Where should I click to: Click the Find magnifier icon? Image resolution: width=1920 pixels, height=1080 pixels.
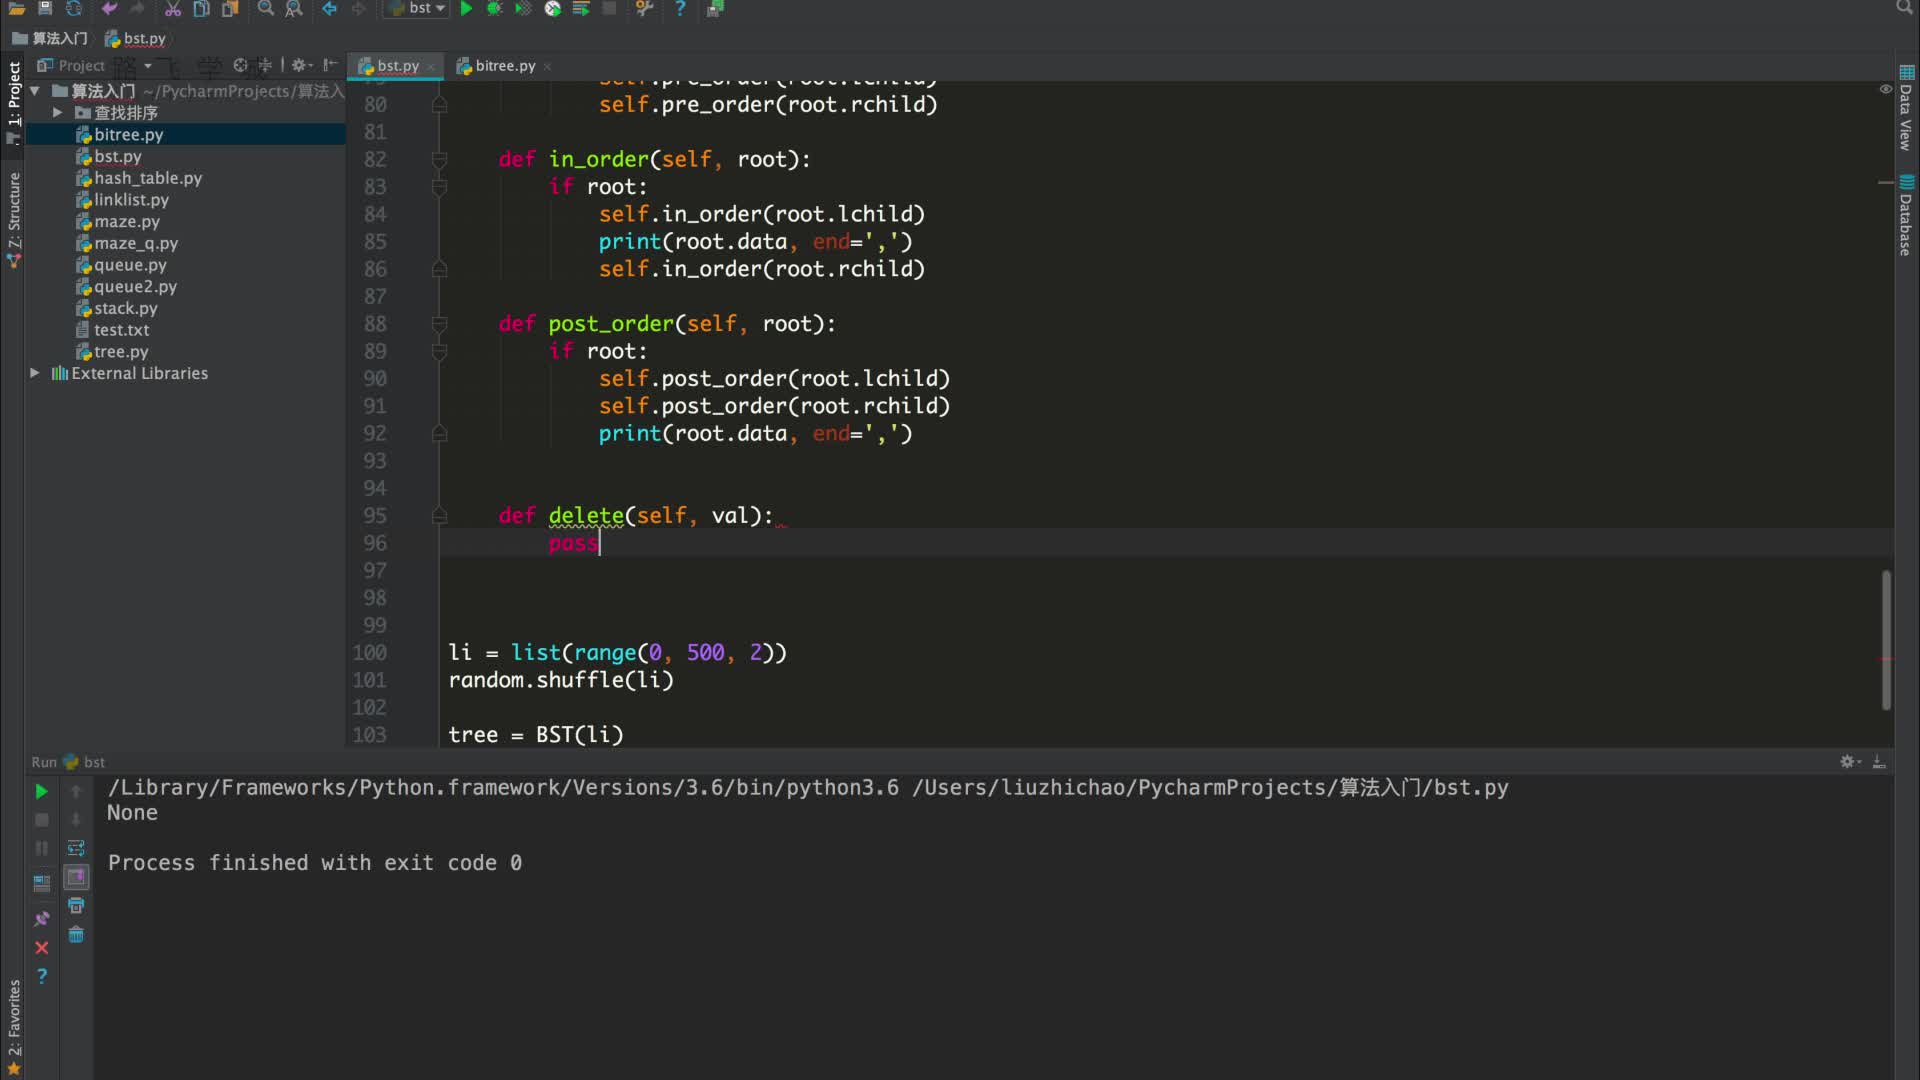coord(265,8)
